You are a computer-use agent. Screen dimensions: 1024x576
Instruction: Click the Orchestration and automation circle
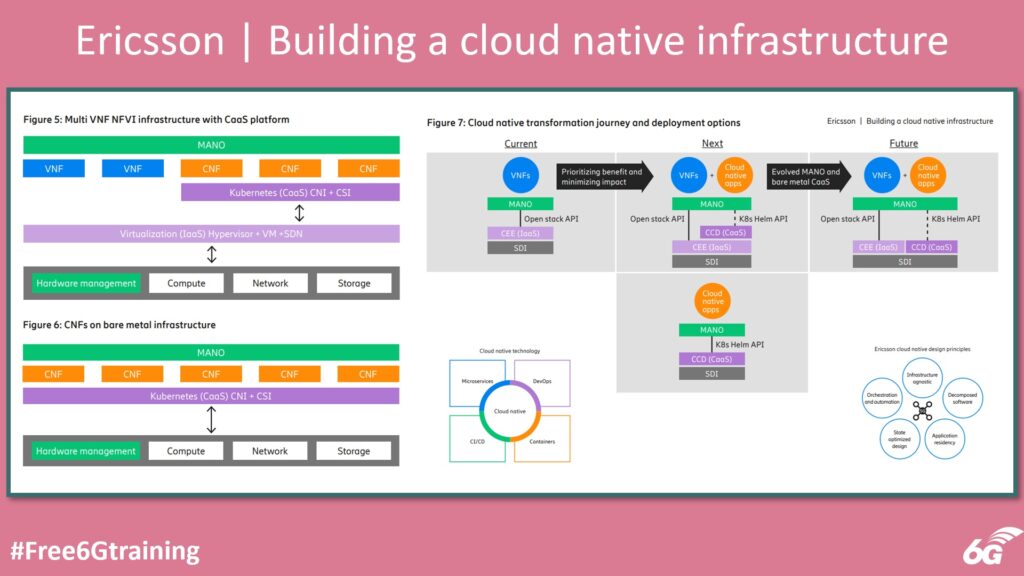point(882,398)
